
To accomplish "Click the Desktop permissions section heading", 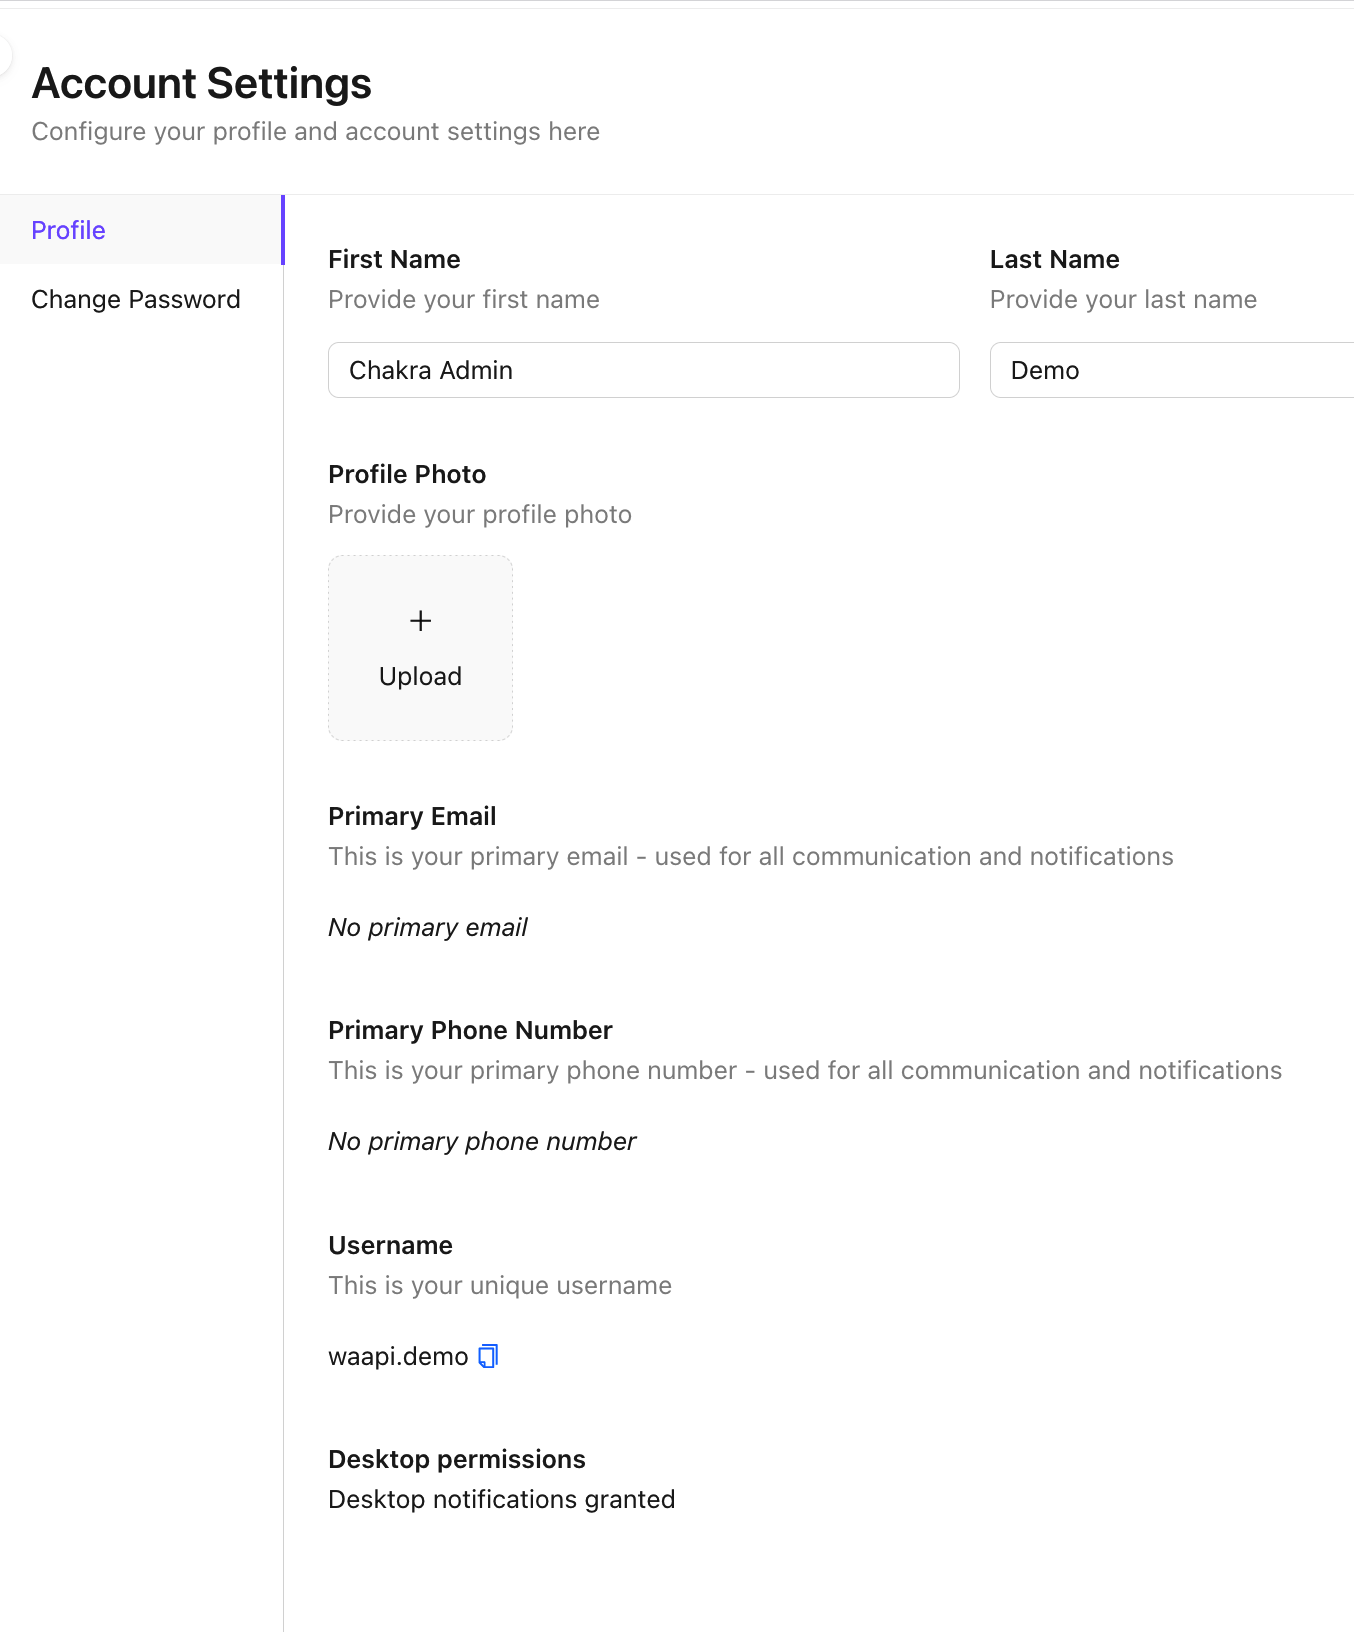I will point(457,1459).
